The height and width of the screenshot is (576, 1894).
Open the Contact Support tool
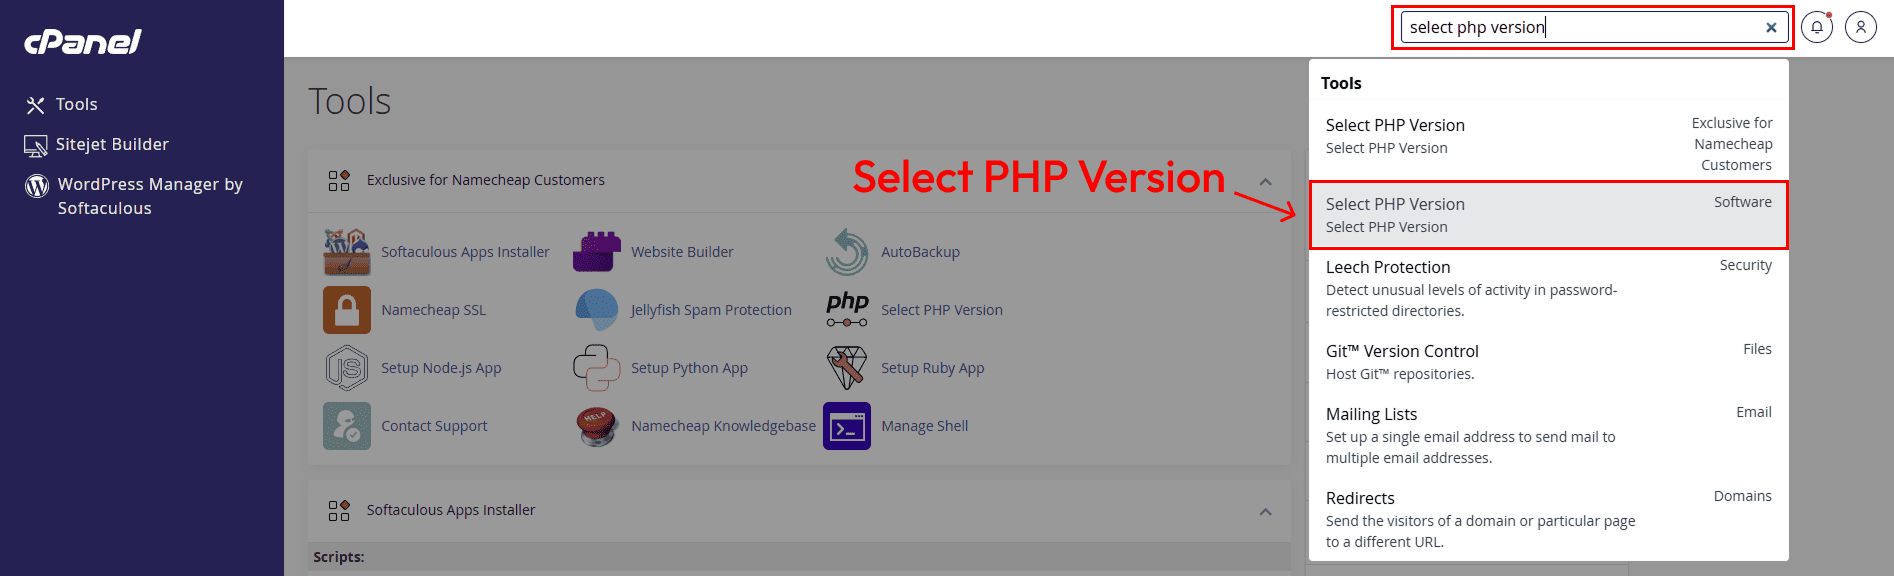(434, 426)
